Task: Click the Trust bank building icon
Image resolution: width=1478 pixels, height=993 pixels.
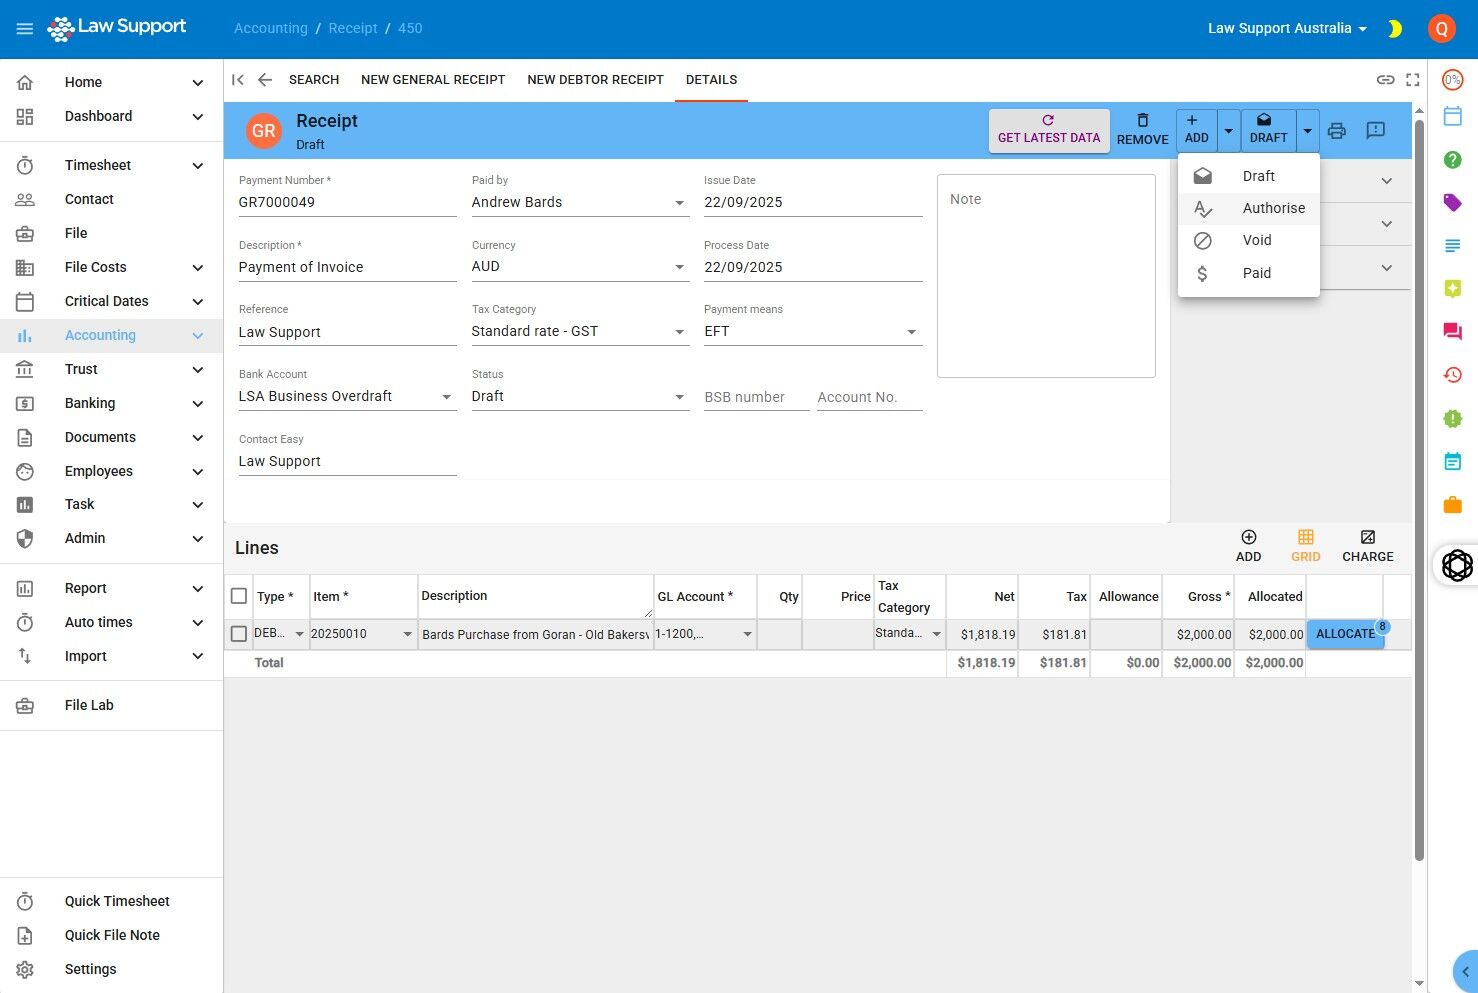Action: 25,369
